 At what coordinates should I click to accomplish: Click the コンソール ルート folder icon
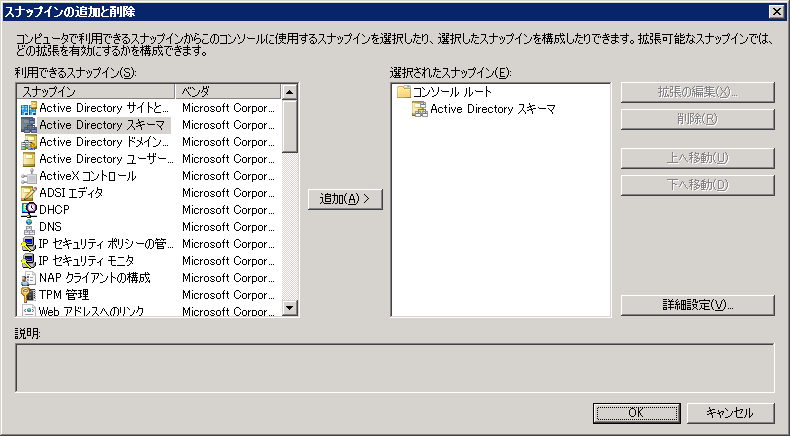(x=404, y=92)
